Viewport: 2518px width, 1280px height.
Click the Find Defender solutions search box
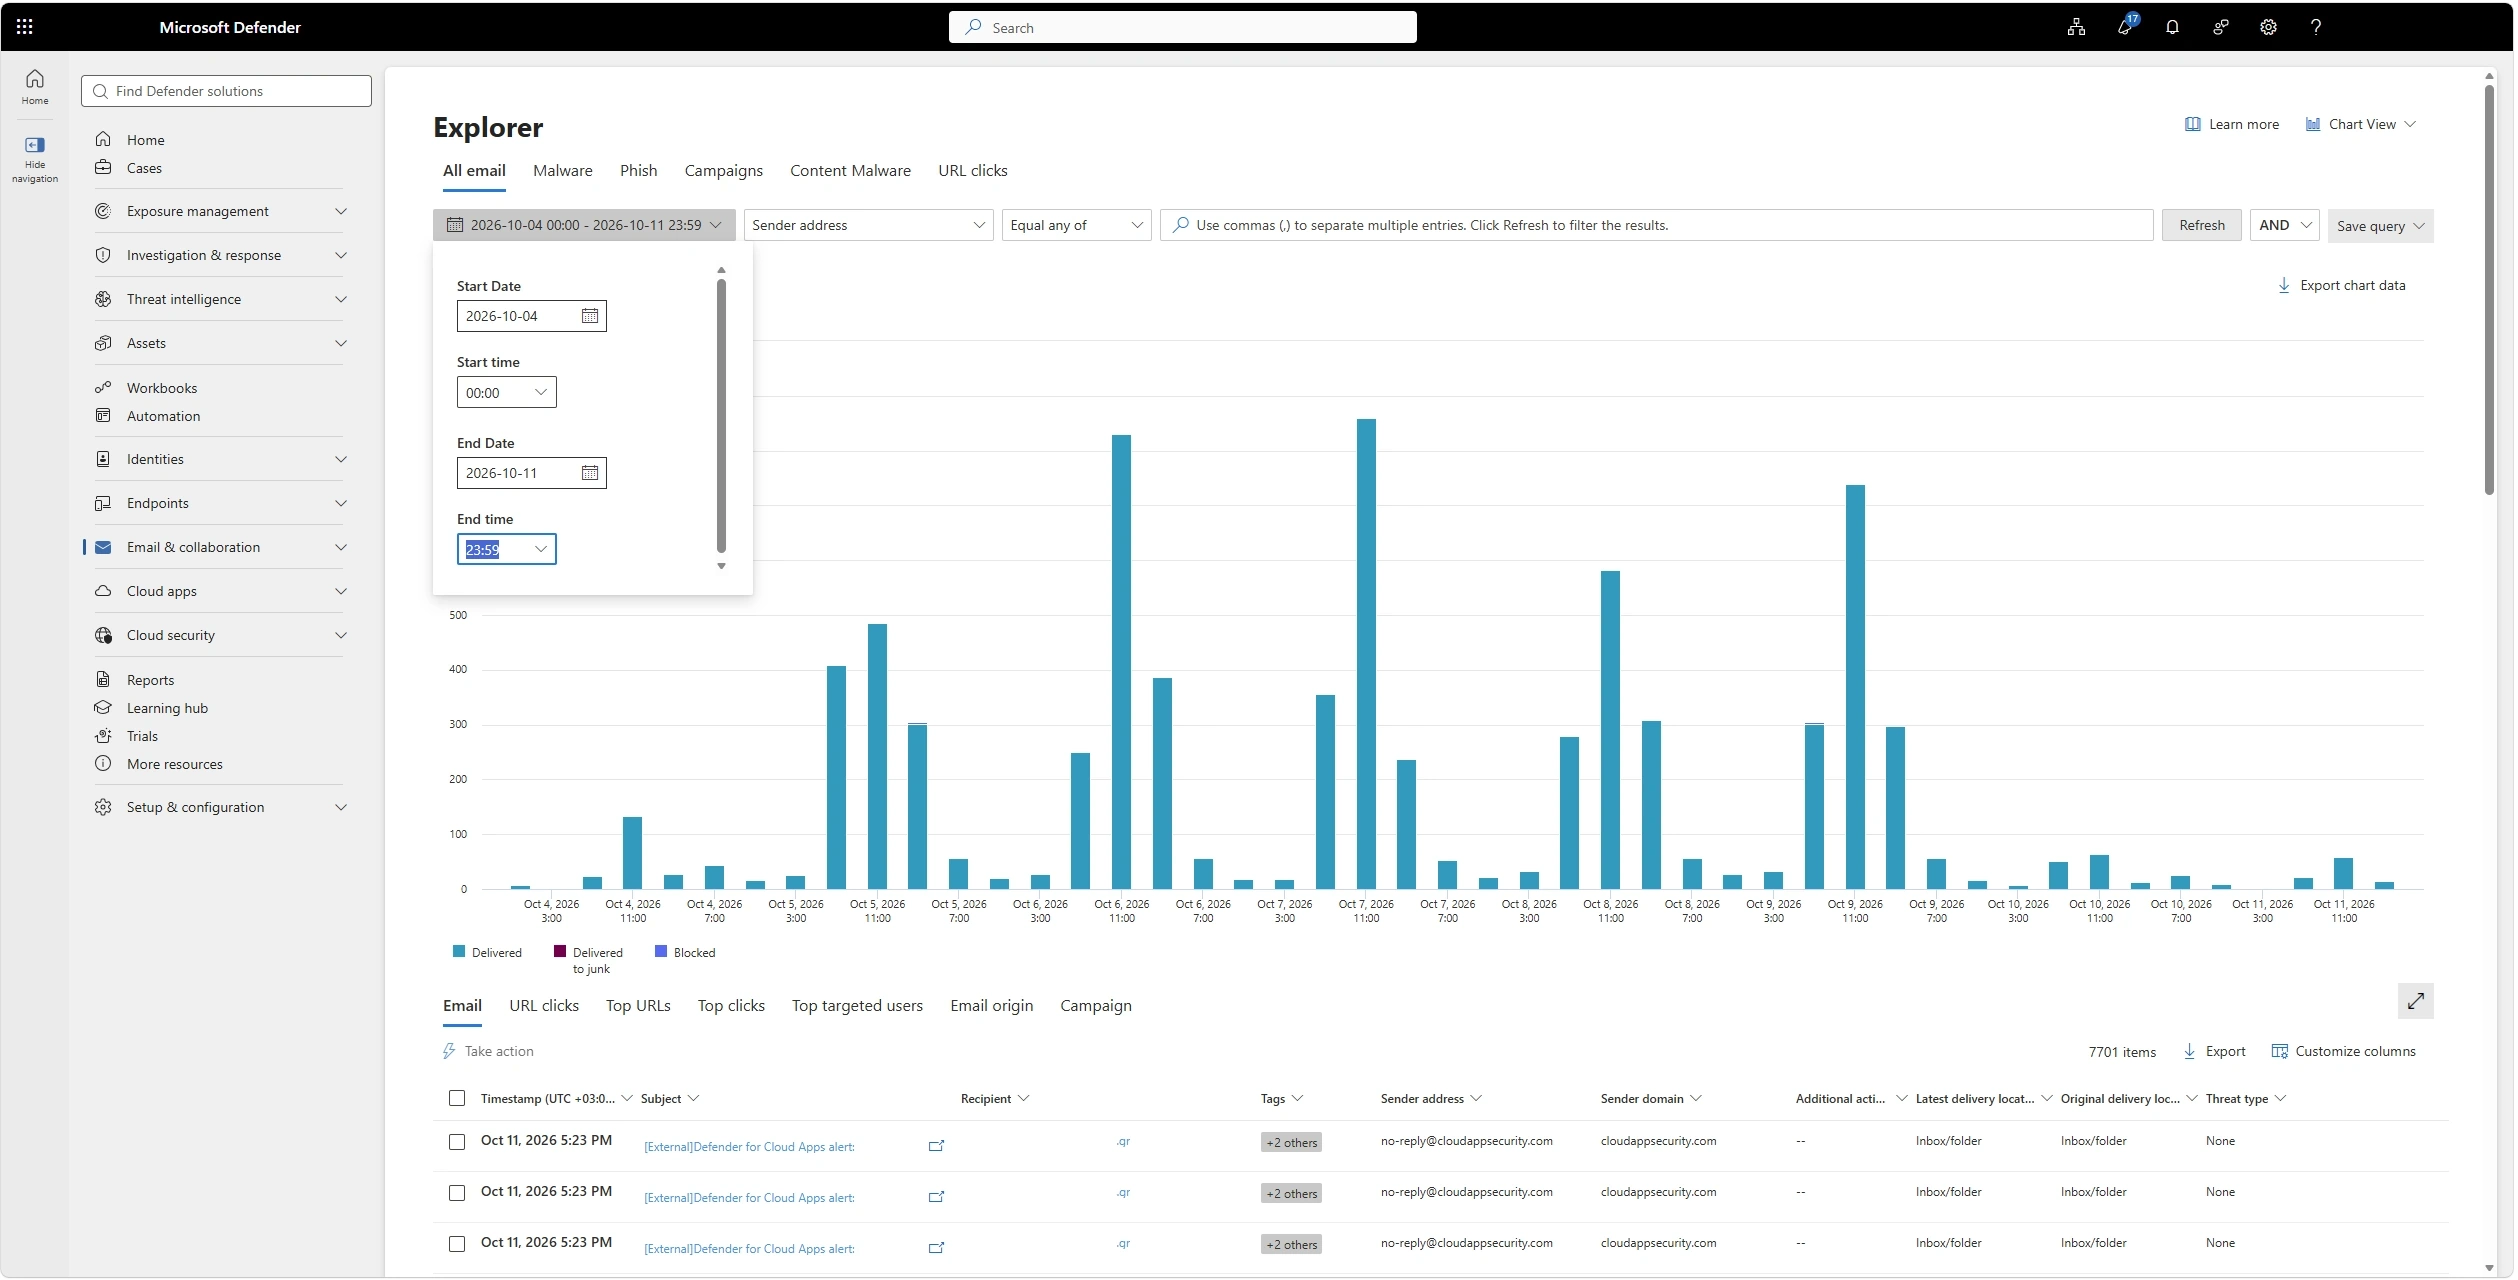coord(226,91)
